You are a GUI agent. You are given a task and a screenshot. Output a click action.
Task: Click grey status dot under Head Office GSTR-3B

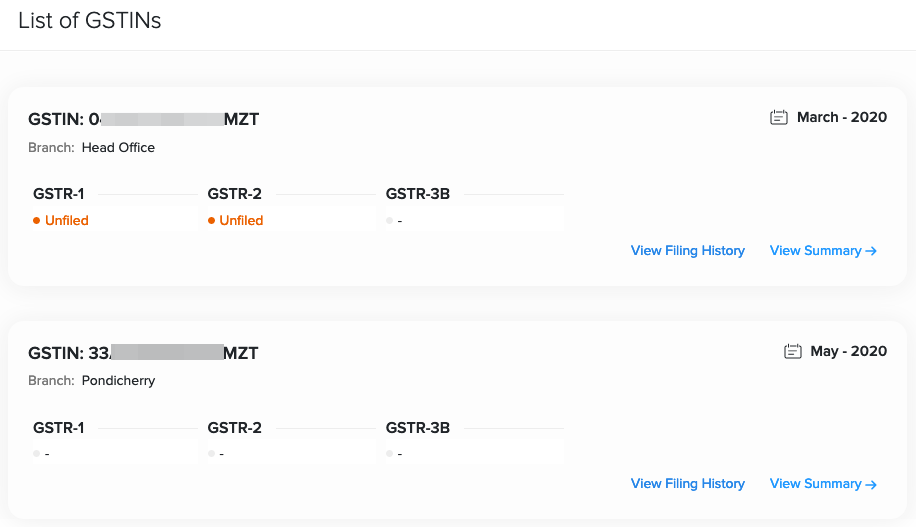[390, 221]
